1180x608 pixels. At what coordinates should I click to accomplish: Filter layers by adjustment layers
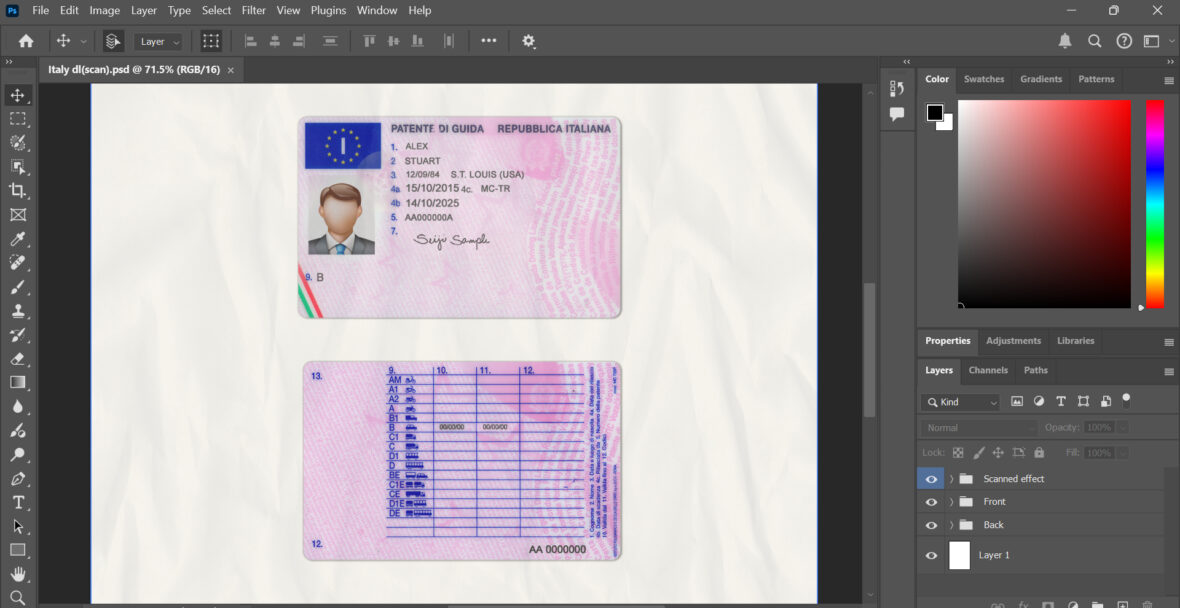click(x=1039, y=401)
